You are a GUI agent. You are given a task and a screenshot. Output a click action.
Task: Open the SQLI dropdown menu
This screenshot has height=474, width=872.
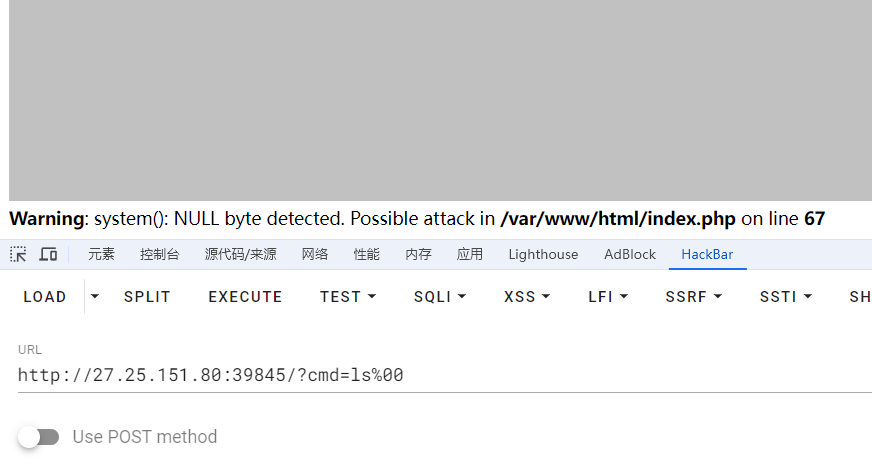pos(440,297)
